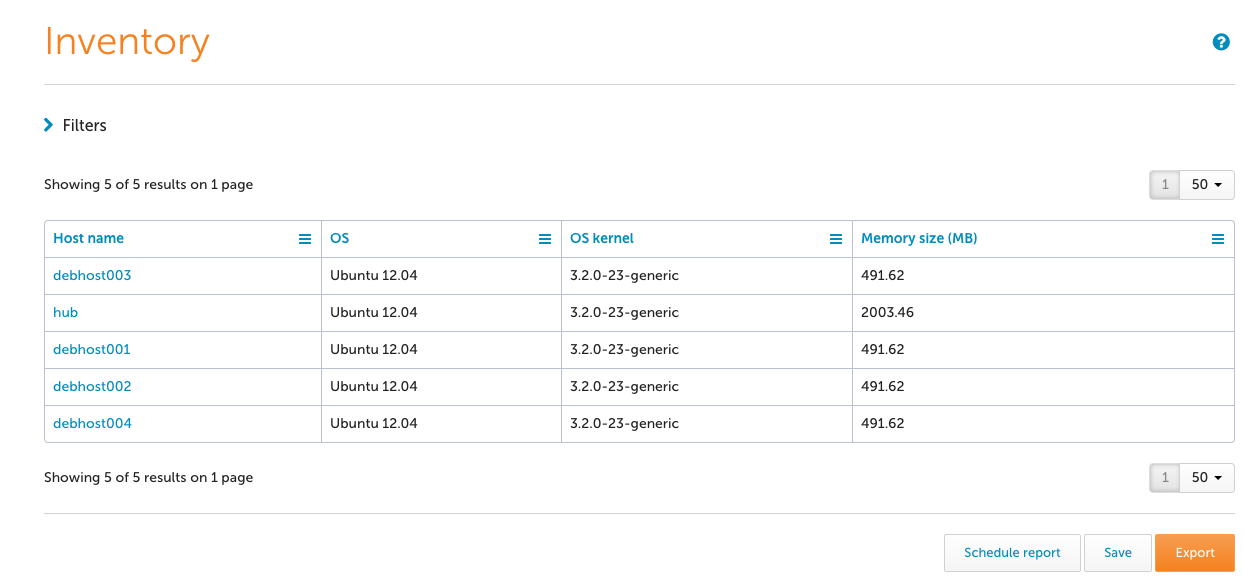Screen dimensions: 1243x583
Task: Click the Save button
Action: pyautogui.click(x=1118, y=553)
